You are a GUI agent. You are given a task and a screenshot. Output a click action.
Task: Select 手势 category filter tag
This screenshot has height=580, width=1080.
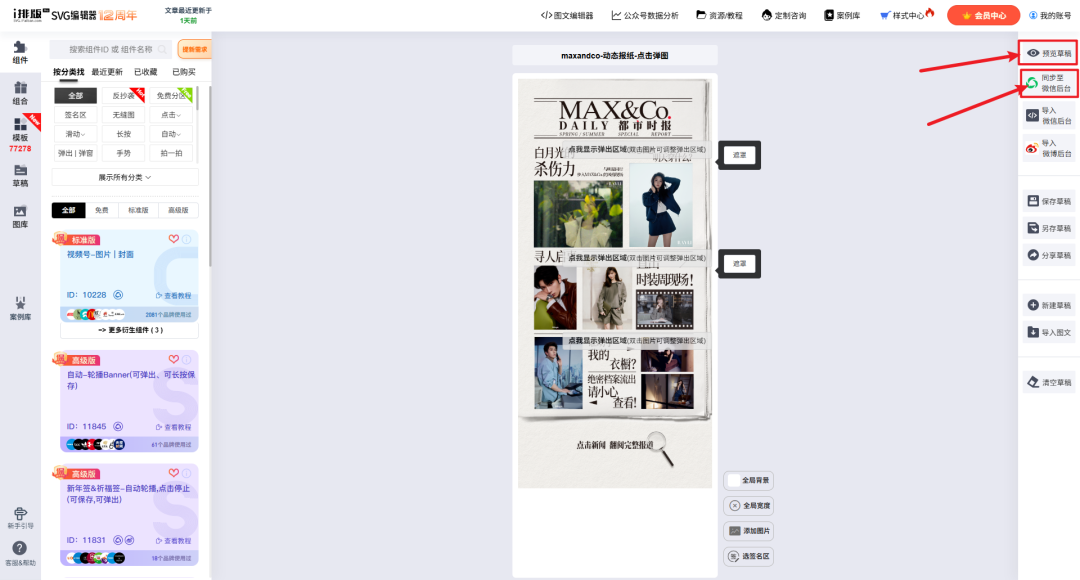pyautogui.click(x=123, y=154)
